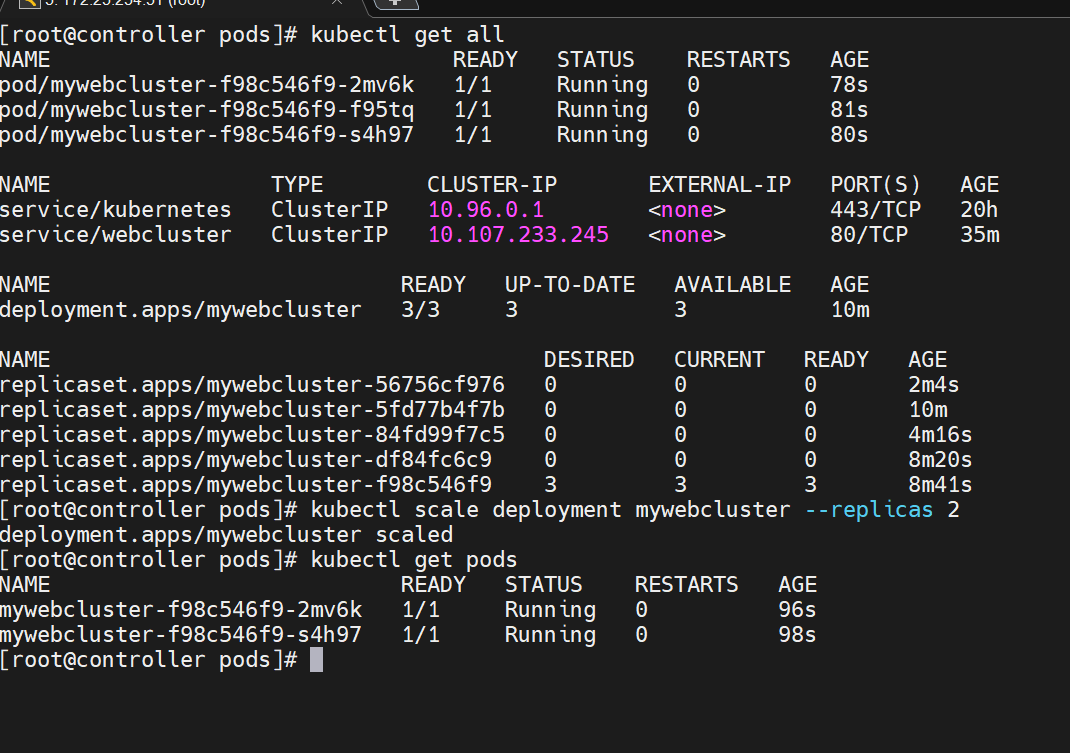
Task: Click the 2m4s replicaset age
Action: (934, 385)
